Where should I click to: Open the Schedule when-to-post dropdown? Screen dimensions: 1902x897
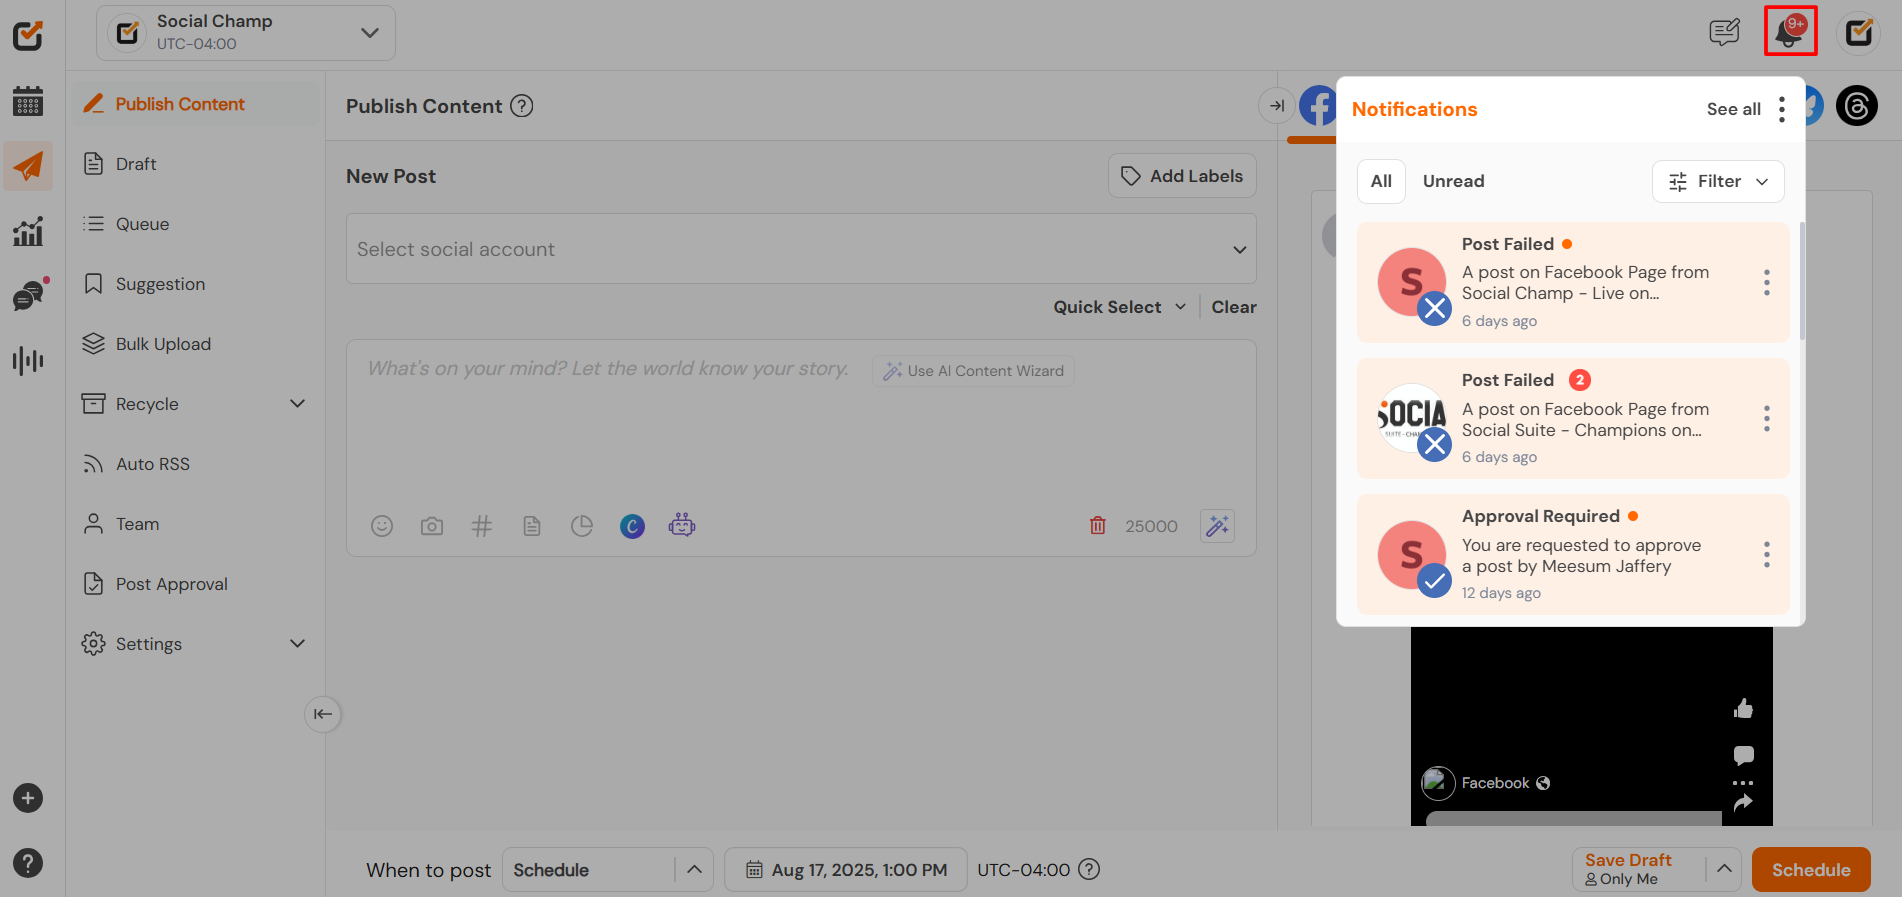(608, 870)
